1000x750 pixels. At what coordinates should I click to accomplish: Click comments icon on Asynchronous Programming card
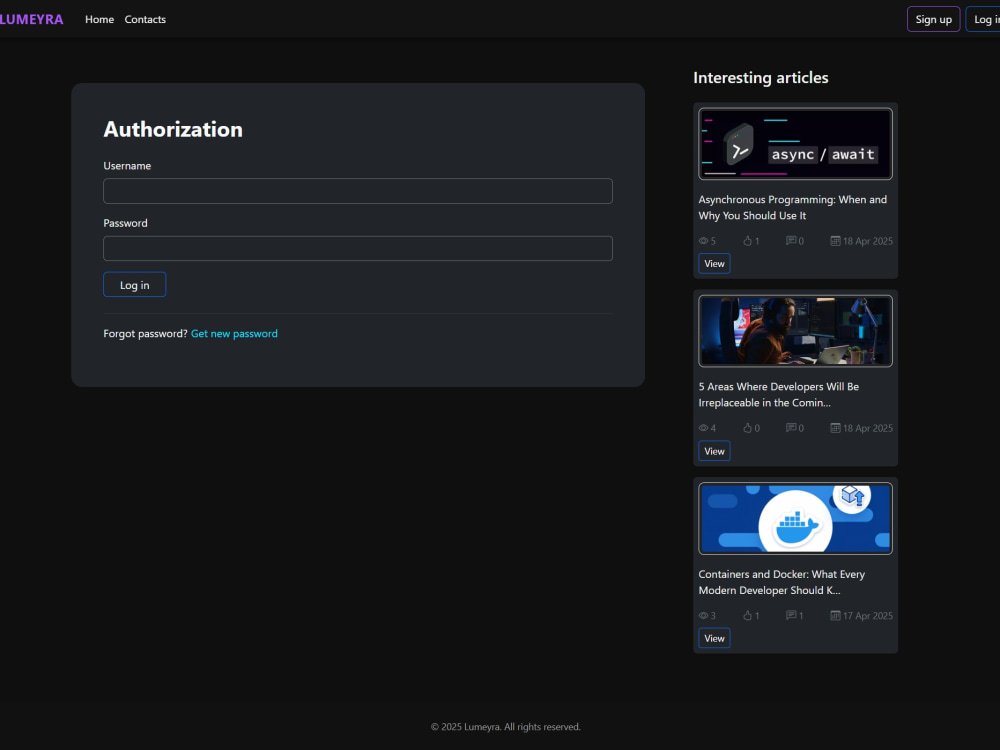tap(791, 240)
